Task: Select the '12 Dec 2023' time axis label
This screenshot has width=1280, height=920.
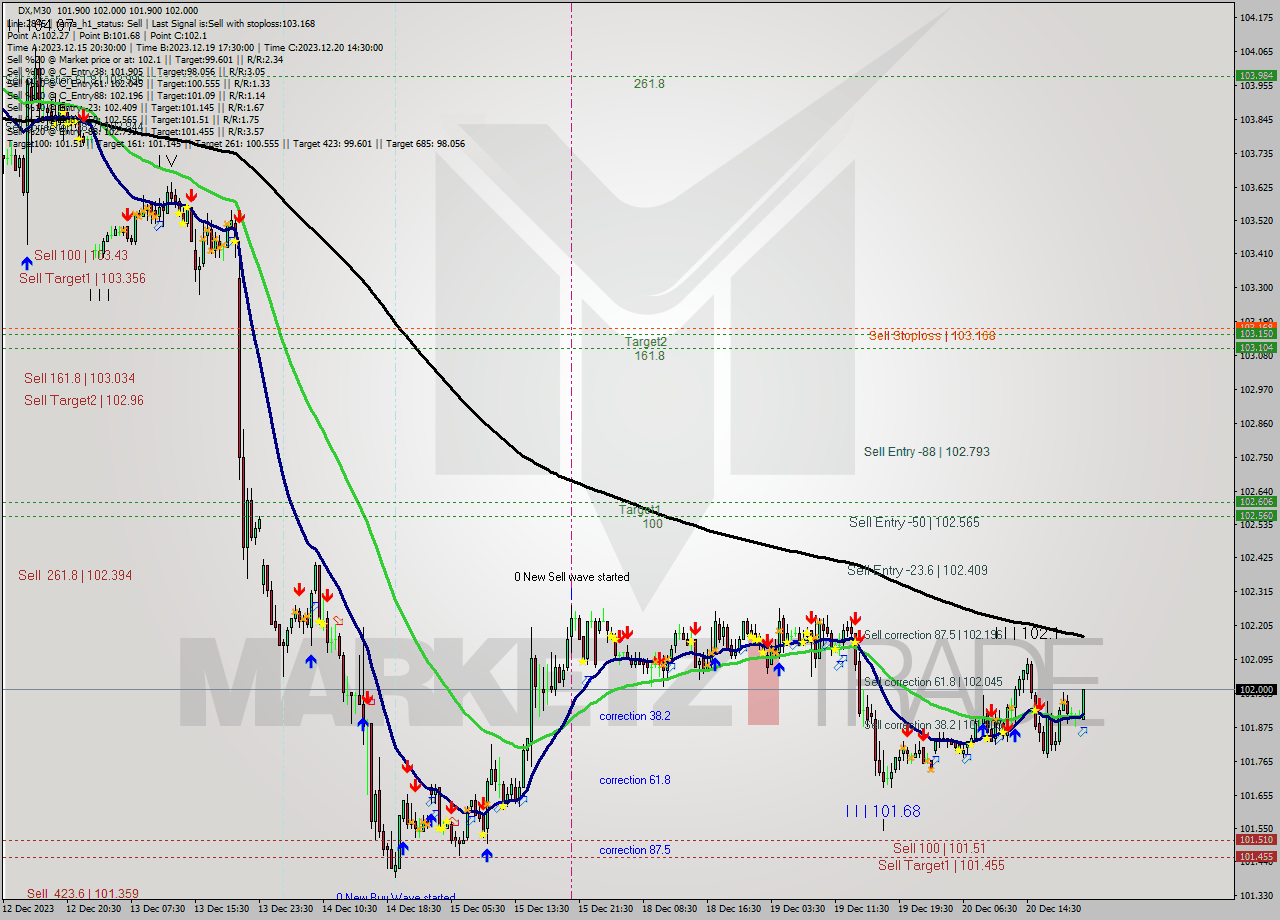Action: coord(28,909)
